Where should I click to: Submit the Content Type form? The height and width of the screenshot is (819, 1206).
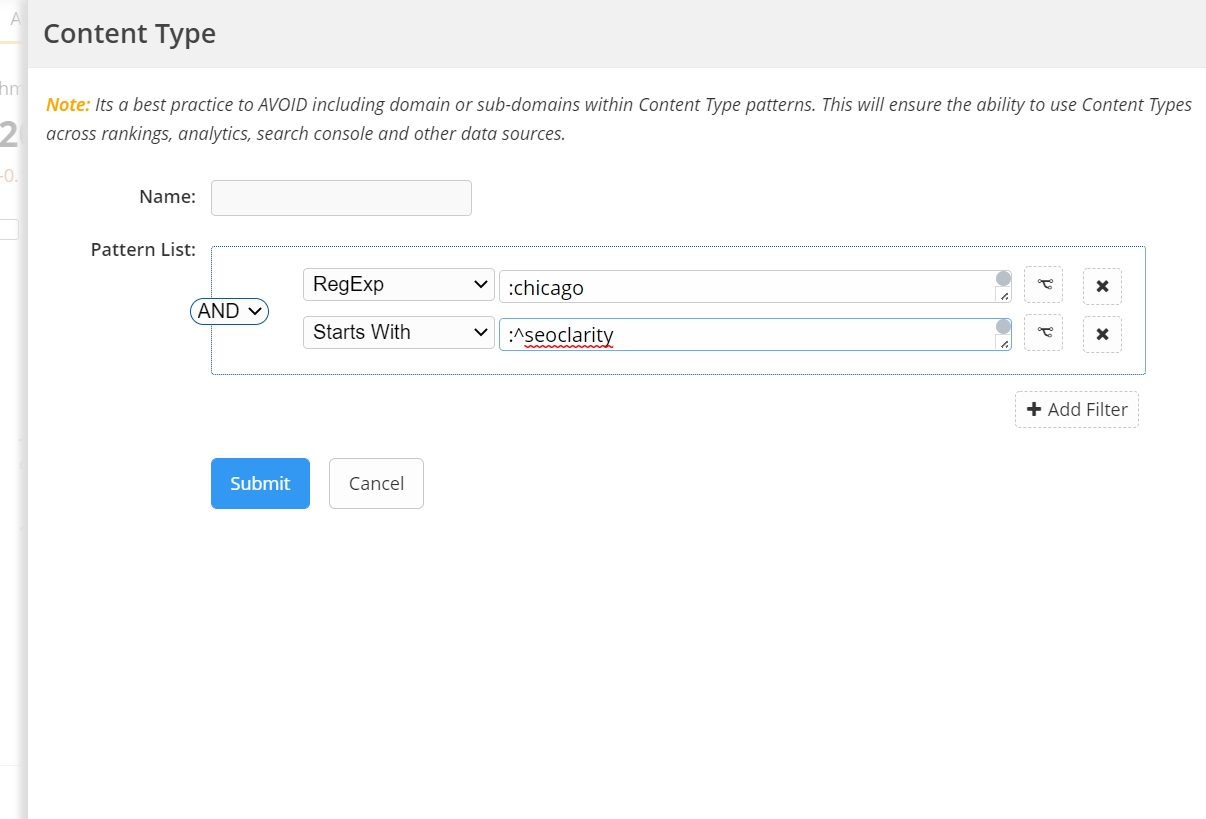coord(260,483)
